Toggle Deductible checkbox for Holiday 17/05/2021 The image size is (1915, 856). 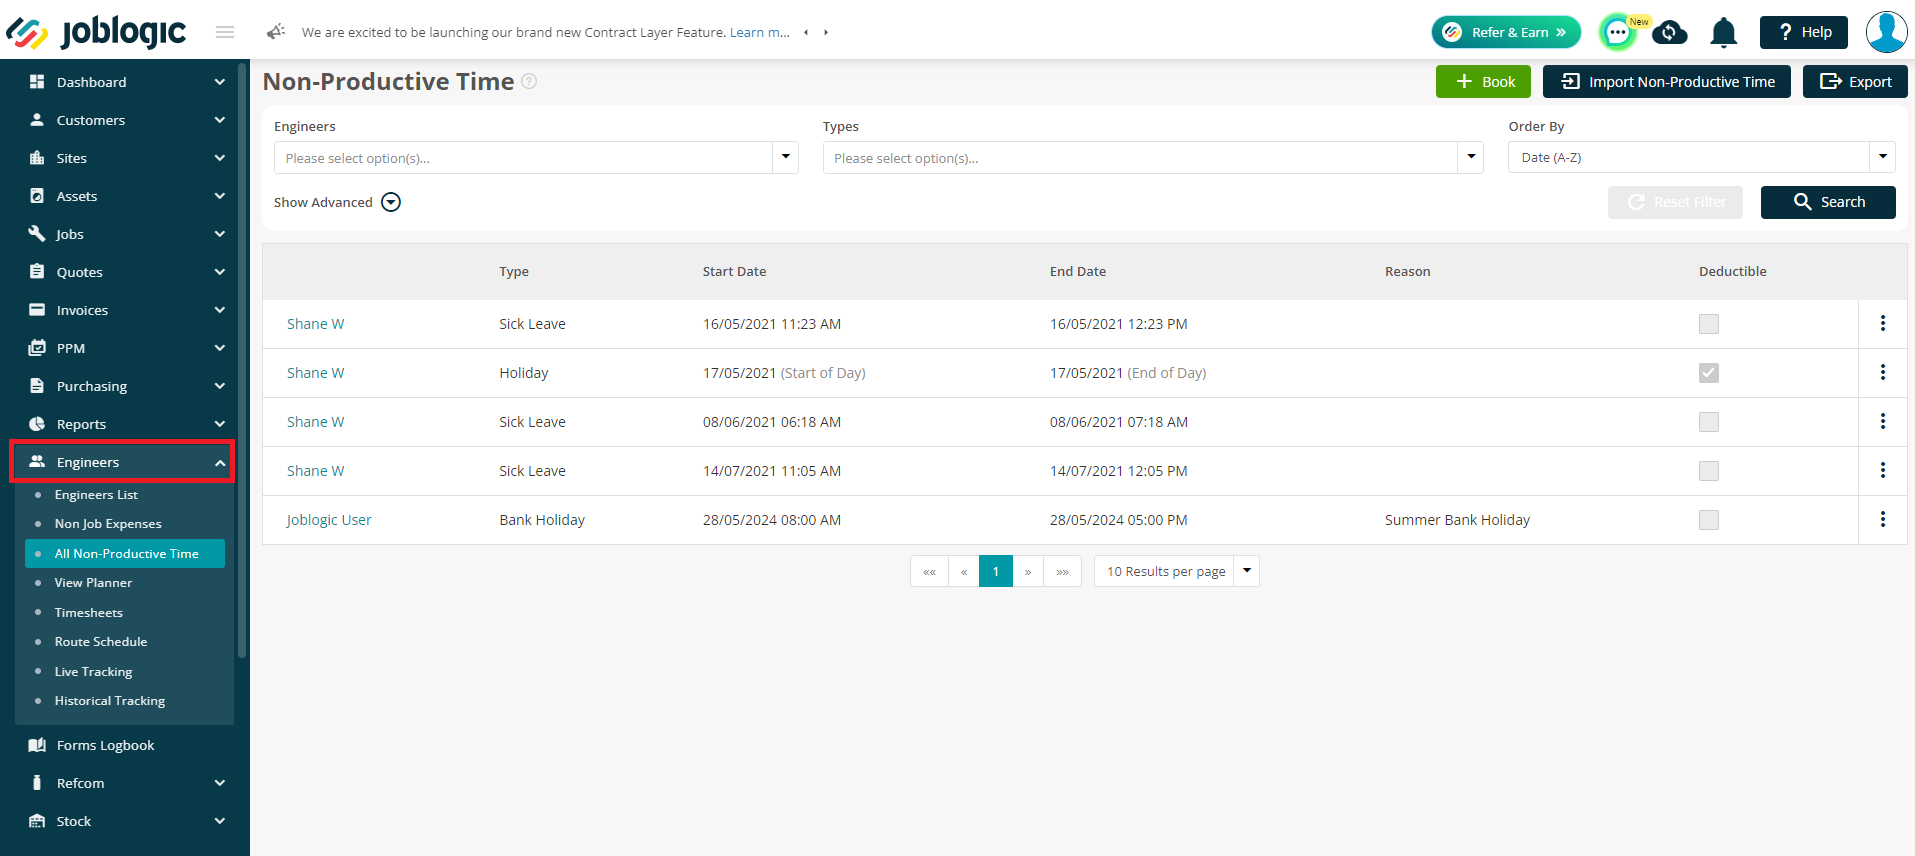click(x=1709, y=373)
